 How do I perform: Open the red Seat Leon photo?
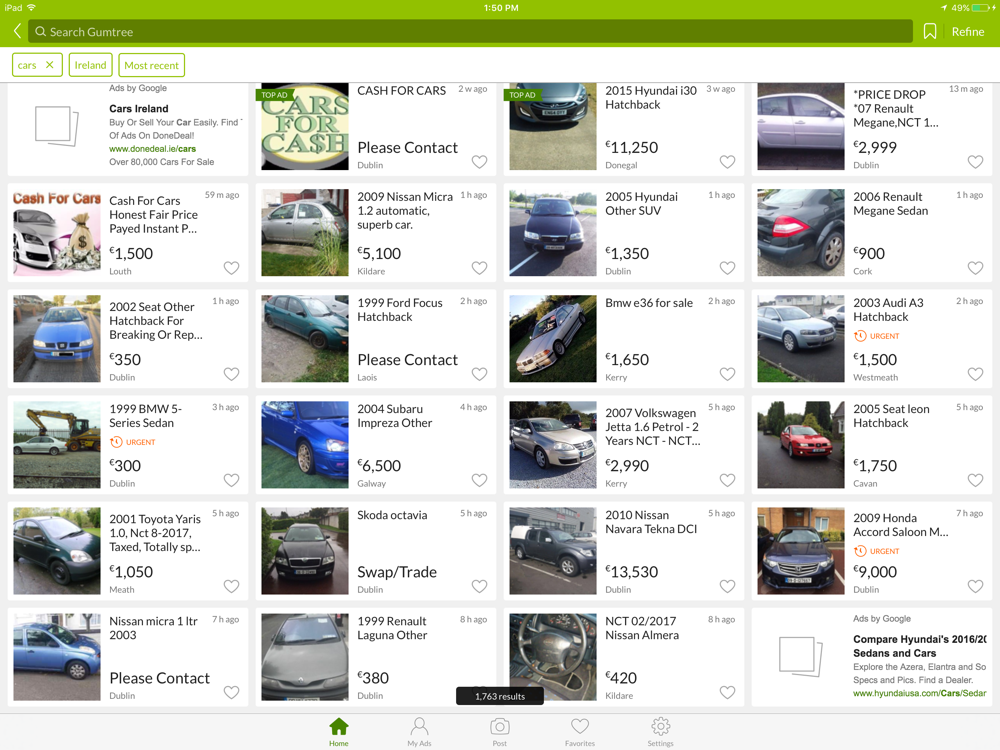(x=800, y=445)
